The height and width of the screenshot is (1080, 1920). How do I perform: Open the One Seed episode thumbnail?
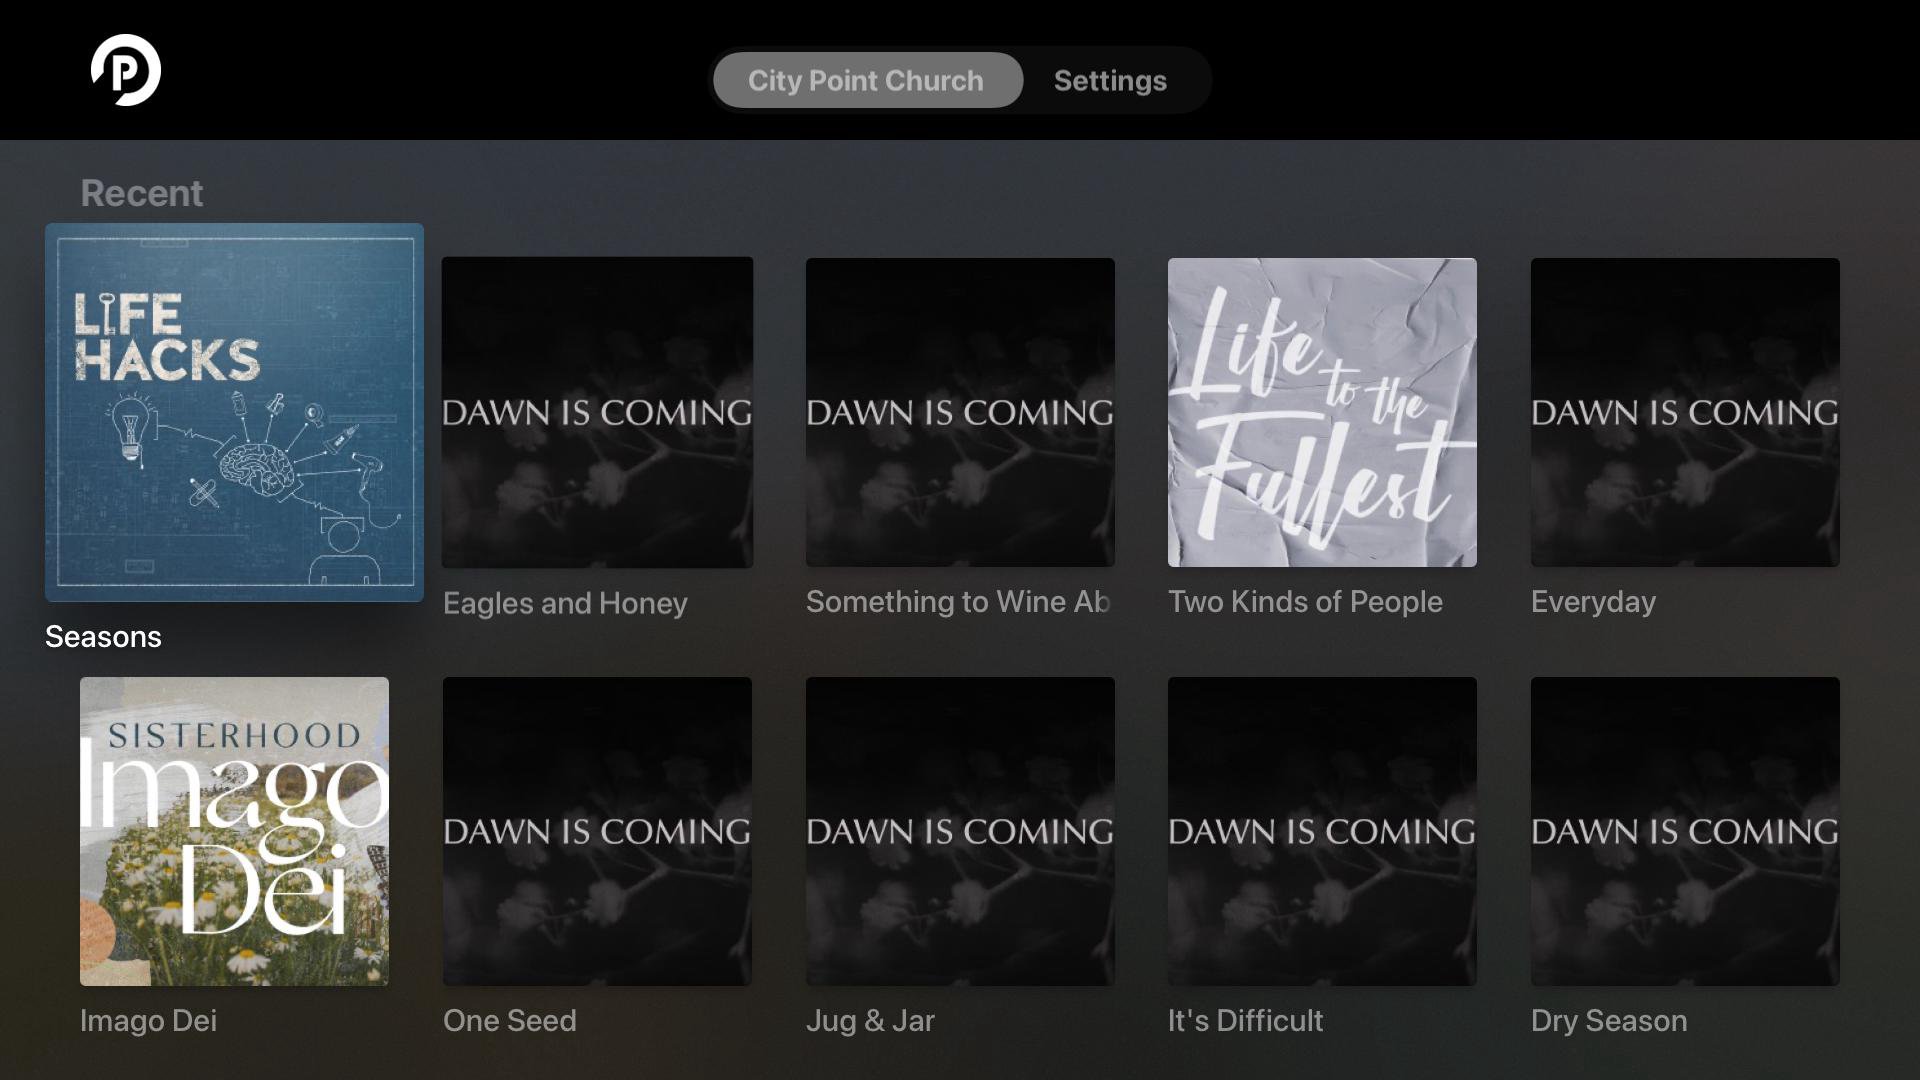(x=597, y=831)
